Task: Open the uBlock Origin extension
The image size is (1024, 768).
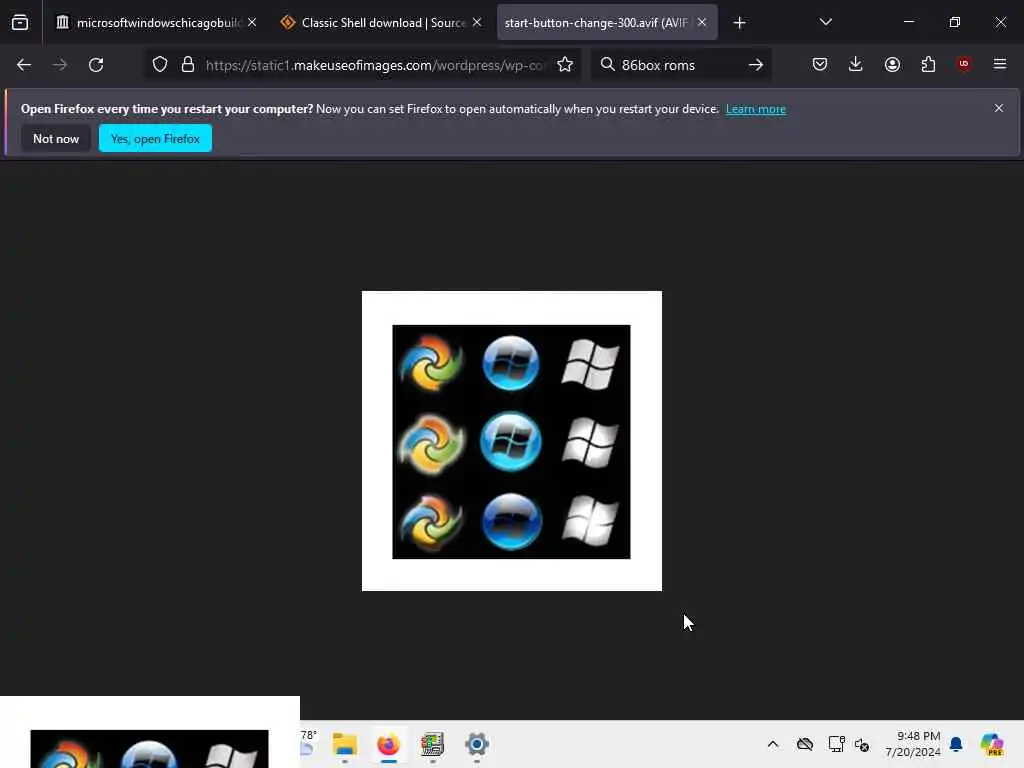Action: pos(964,64)
